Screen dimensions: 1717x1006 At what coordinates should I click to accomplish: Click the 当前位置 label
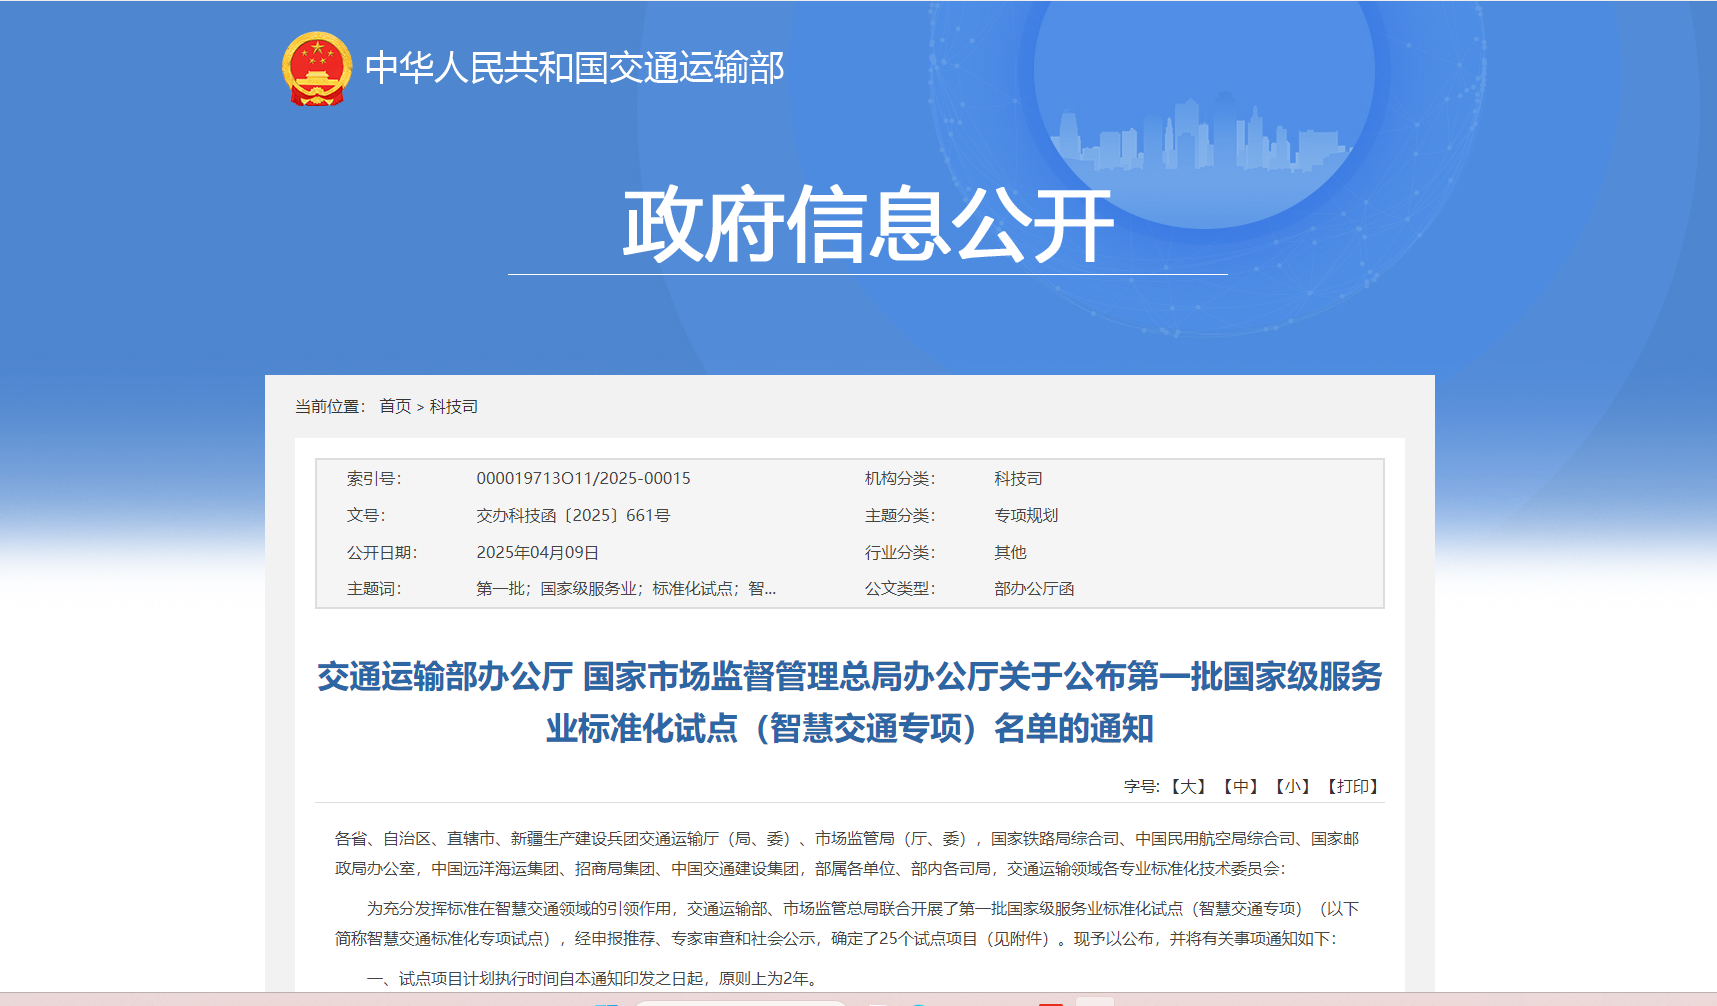330,406
